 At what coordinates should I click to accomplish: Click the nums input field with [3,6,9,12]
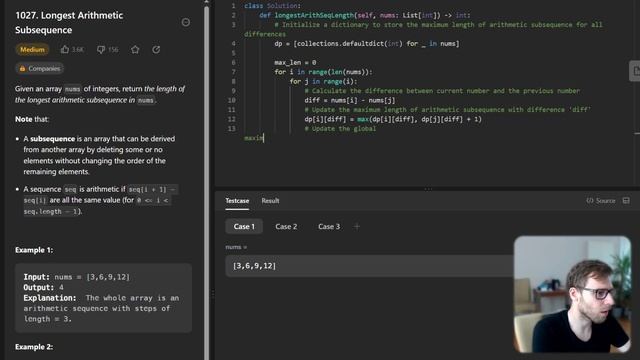(369, 266)
